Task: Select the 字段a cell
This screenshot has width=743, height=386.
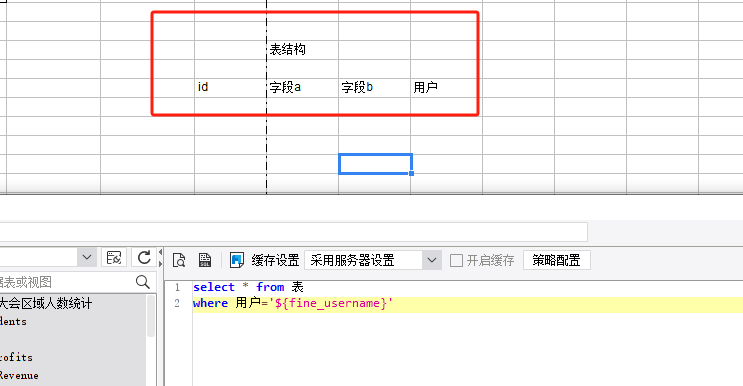Action: point(302,88)
